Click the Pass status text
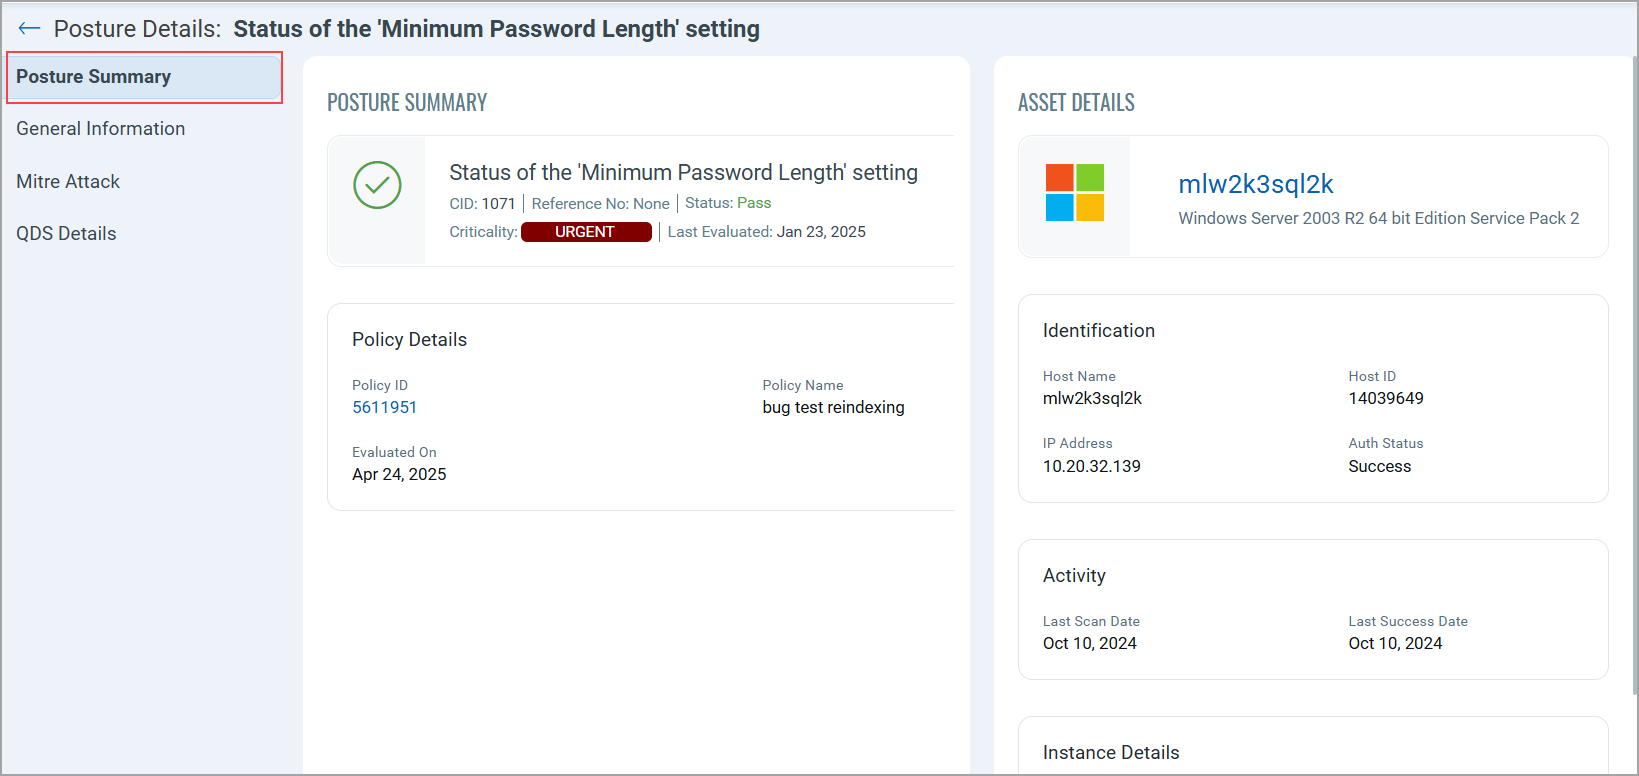Screen dimensions: 1639x776 pos(754,203)
